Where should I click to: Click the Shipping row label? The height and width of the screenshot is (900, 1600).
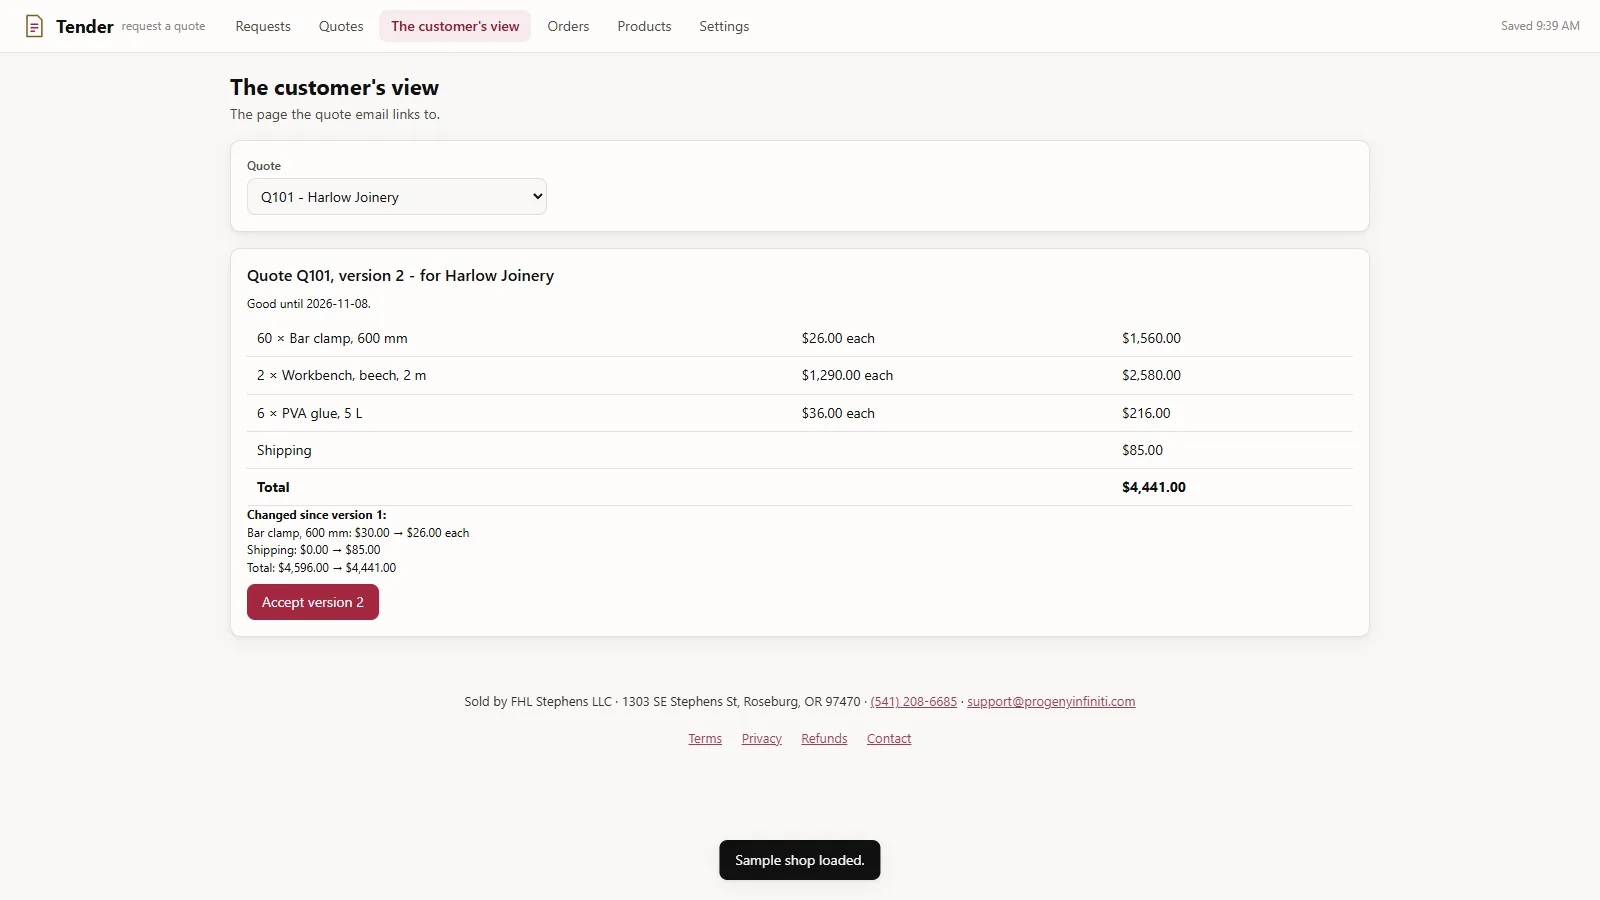tap(284, 450)
